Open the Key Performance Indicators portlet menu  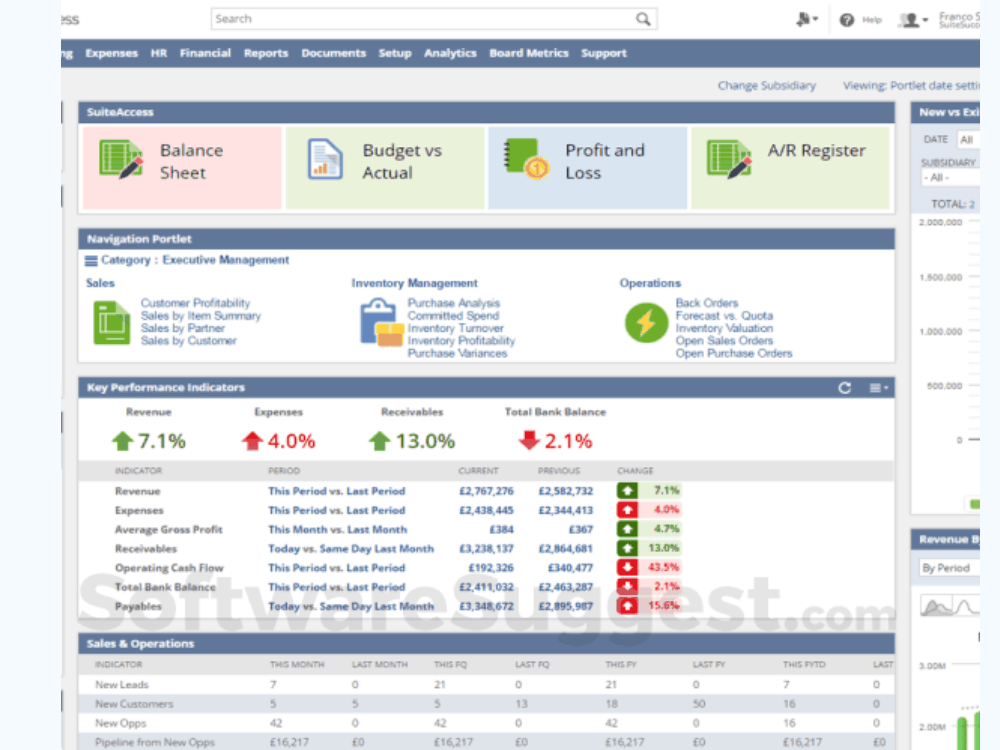coord(879,388)
